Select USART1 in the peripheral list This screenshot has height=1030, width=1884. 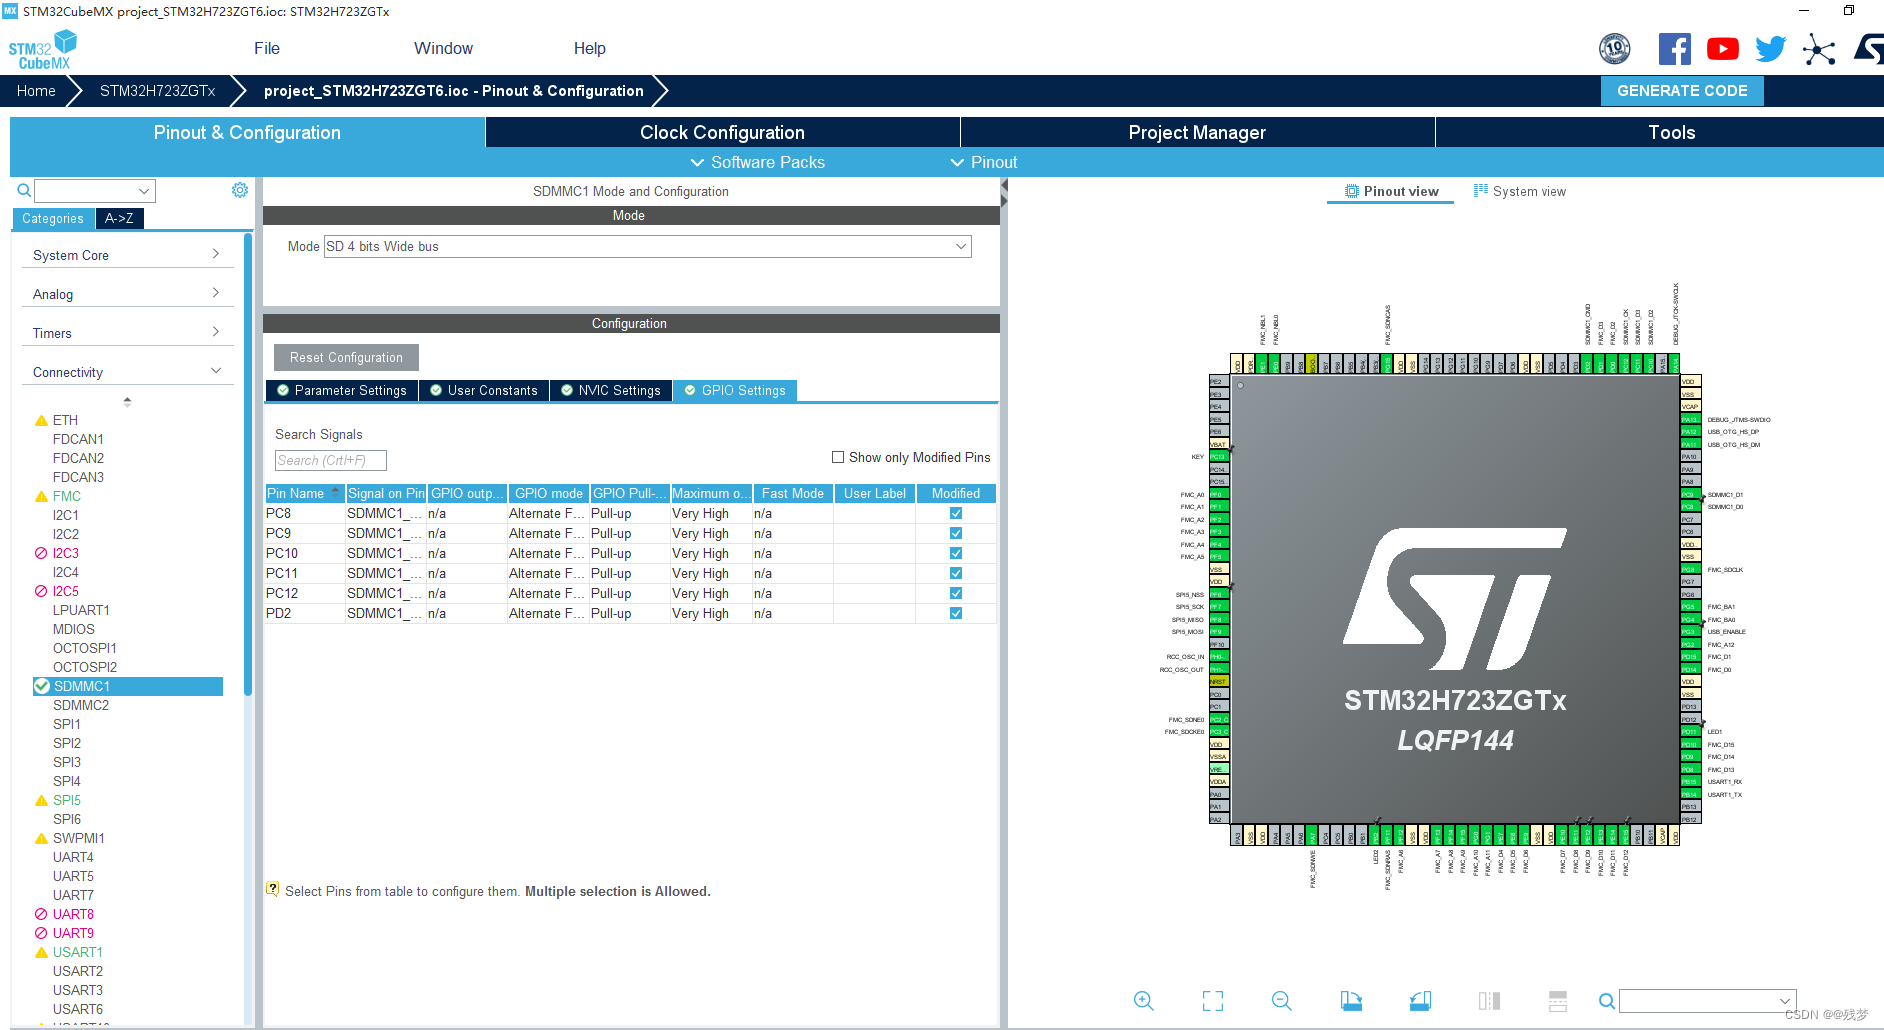78,952
